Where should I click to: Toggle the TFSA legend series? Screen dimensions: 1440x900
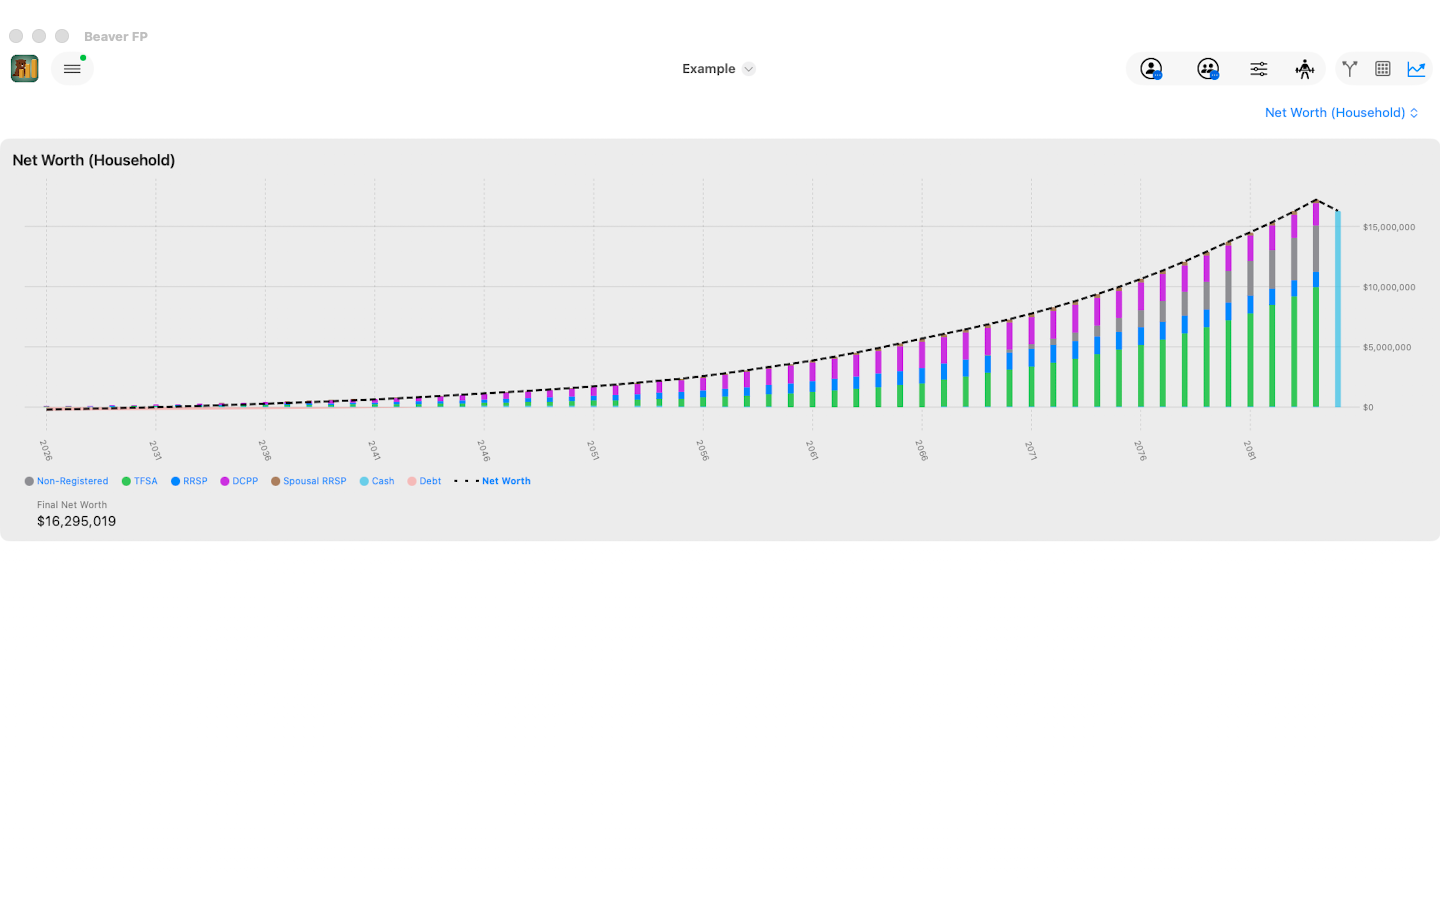pyautogui.click(x=139, y=481)
